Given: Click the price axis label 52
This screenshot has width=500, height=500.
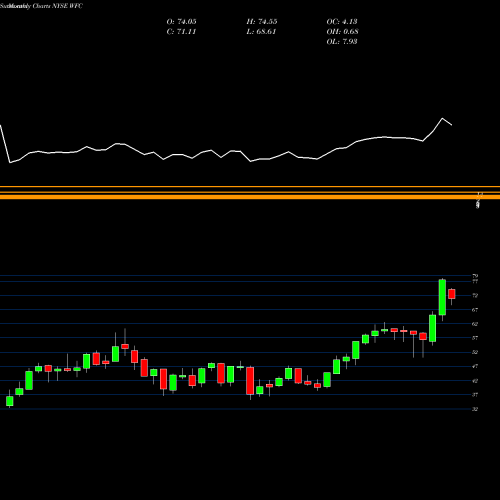Looking at the screenshot, I should tap(475, 352).
